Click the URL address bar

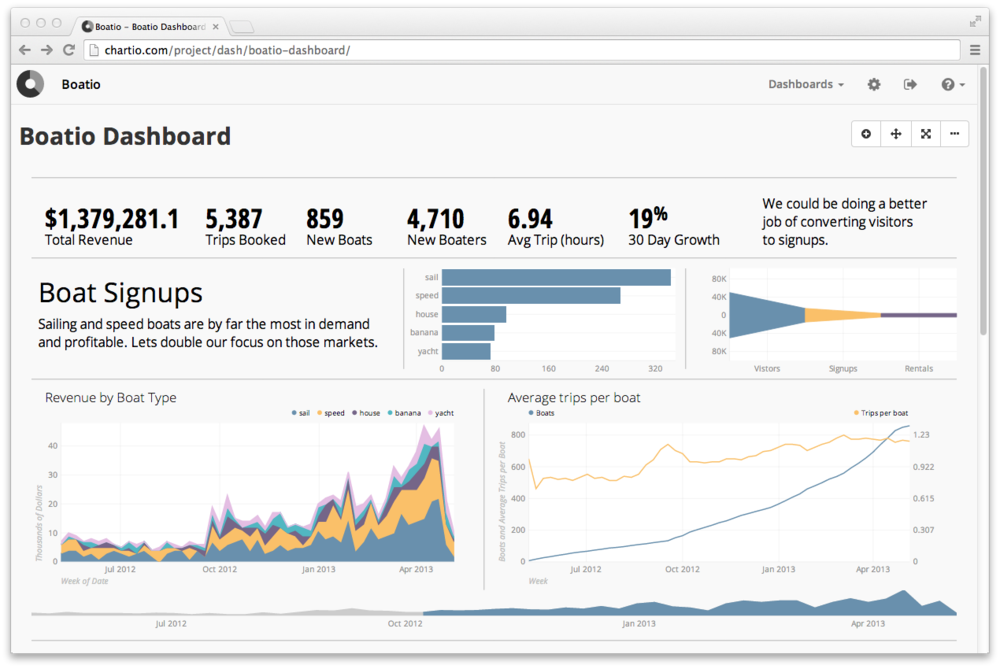[x=522, y=50]
